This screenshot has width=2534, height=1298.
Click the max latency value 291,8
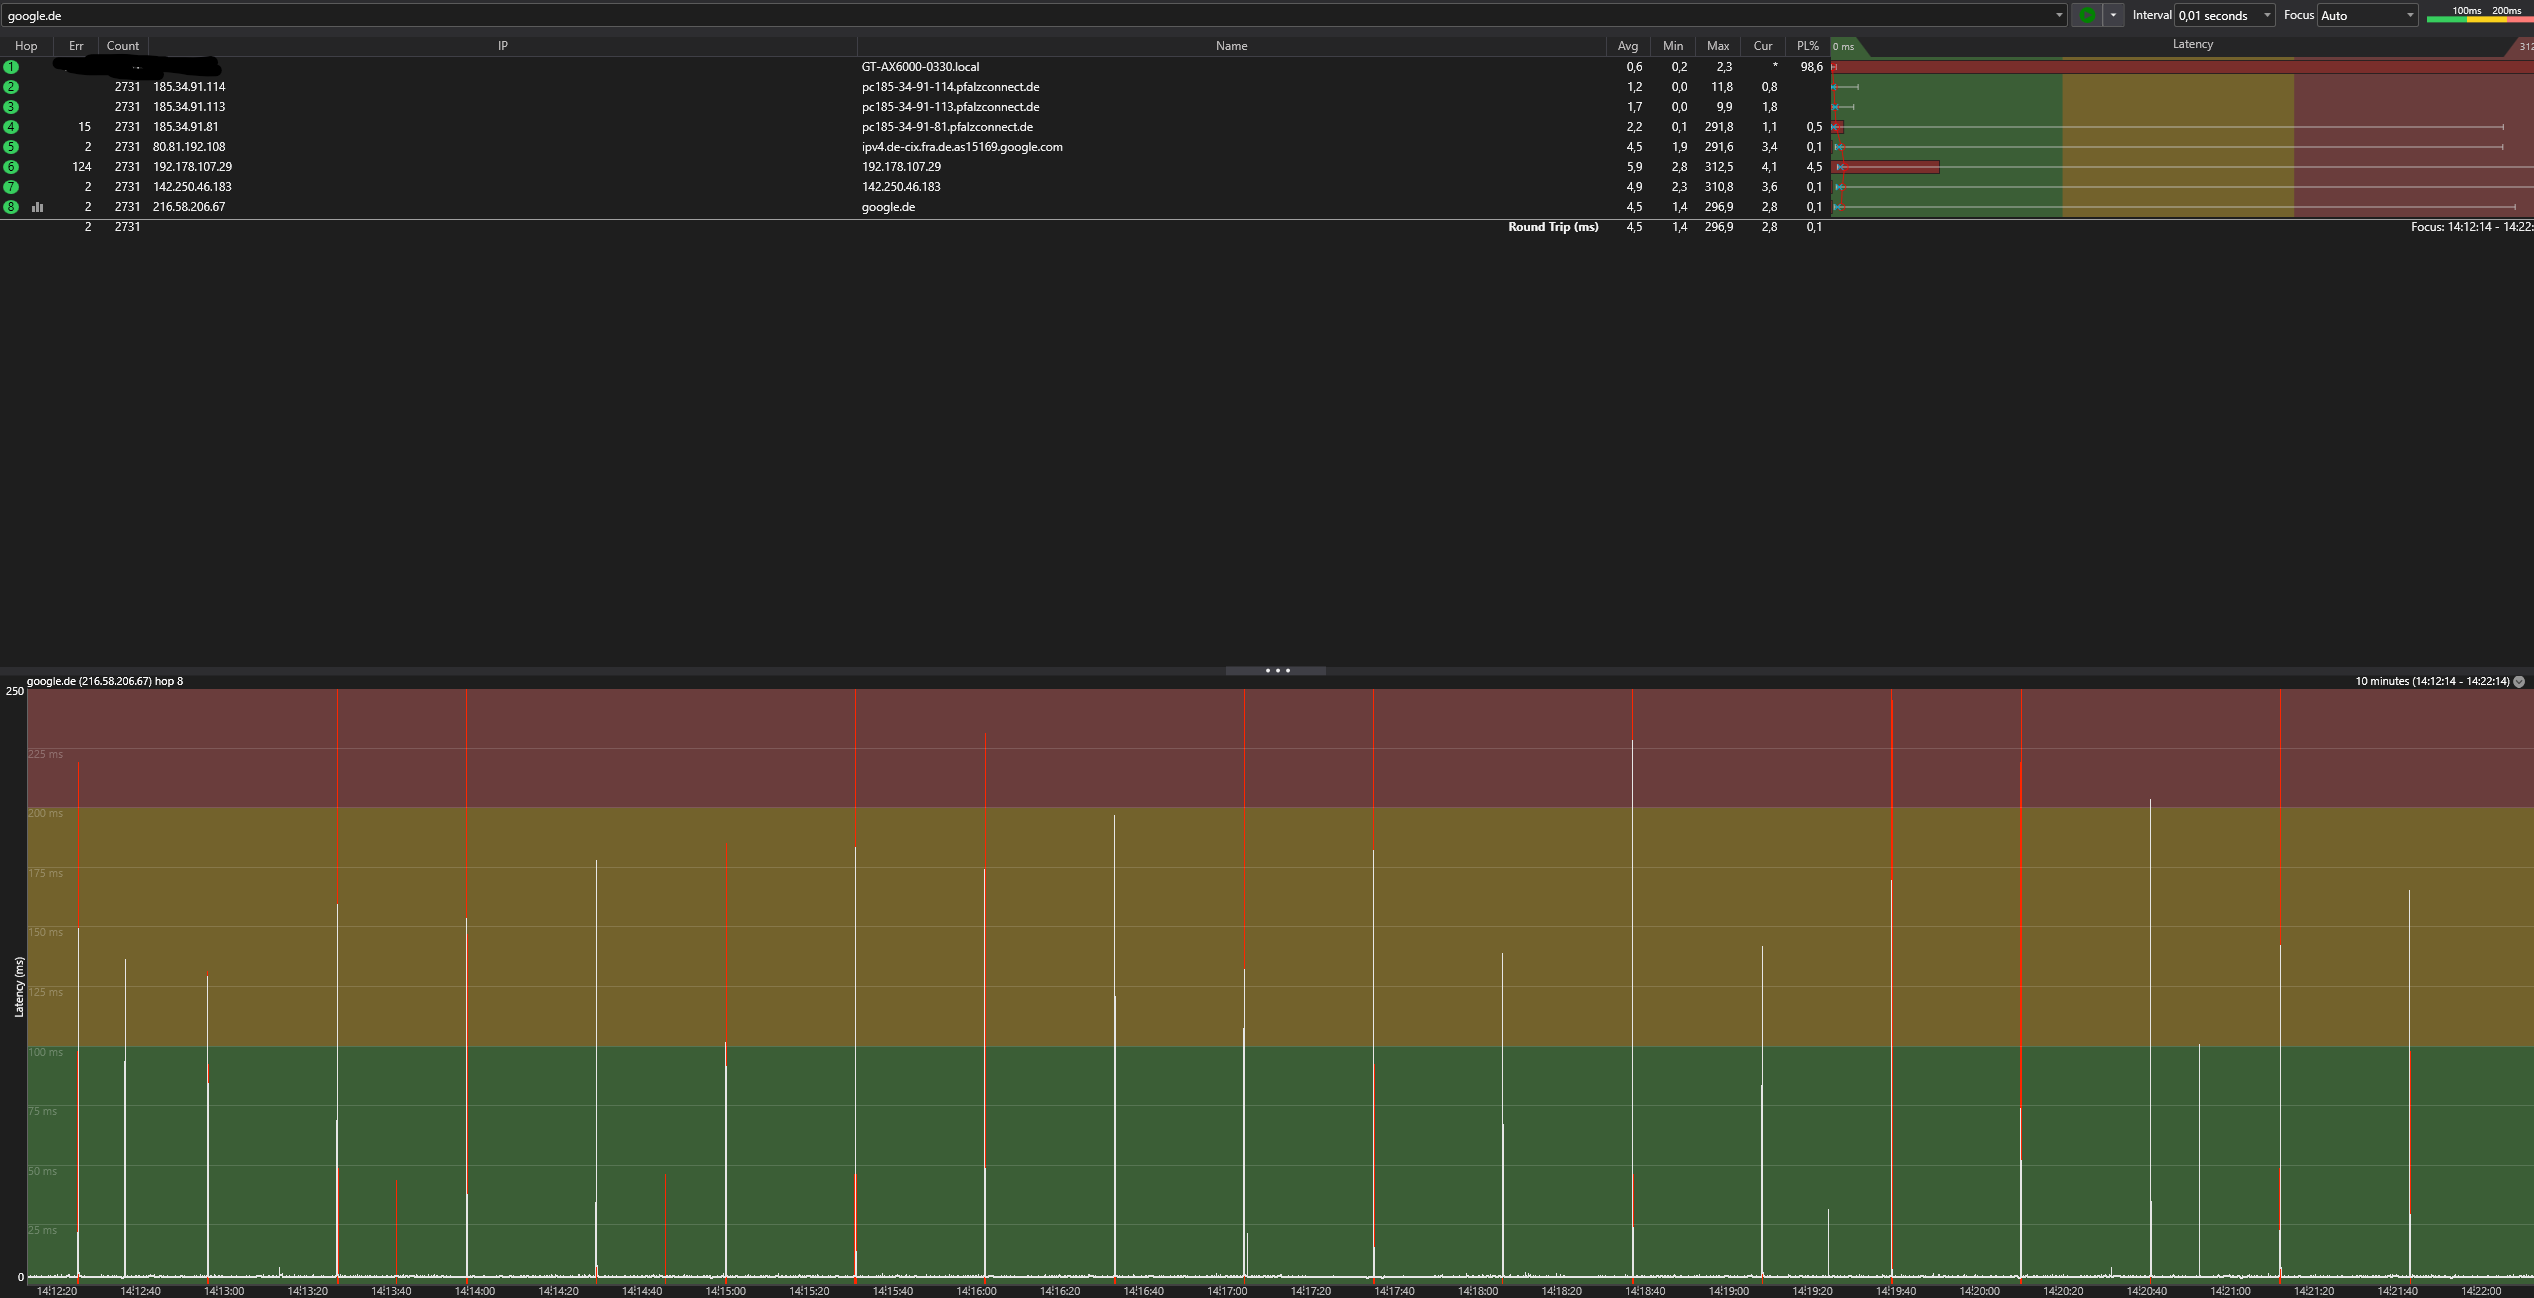click(1719, 127)
